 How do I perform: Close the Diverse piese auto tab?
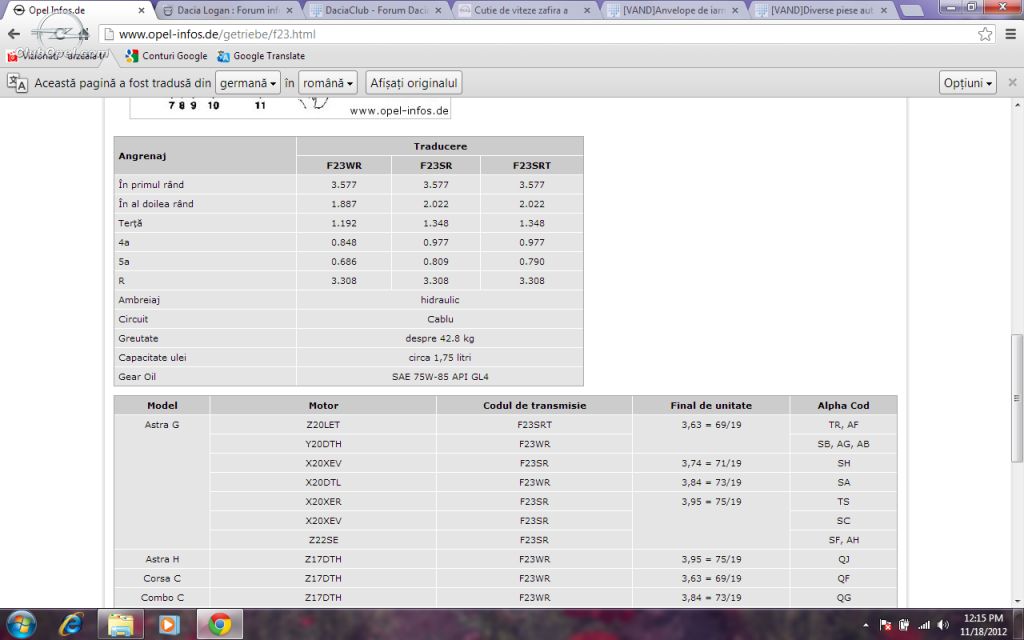pos(884,10)
